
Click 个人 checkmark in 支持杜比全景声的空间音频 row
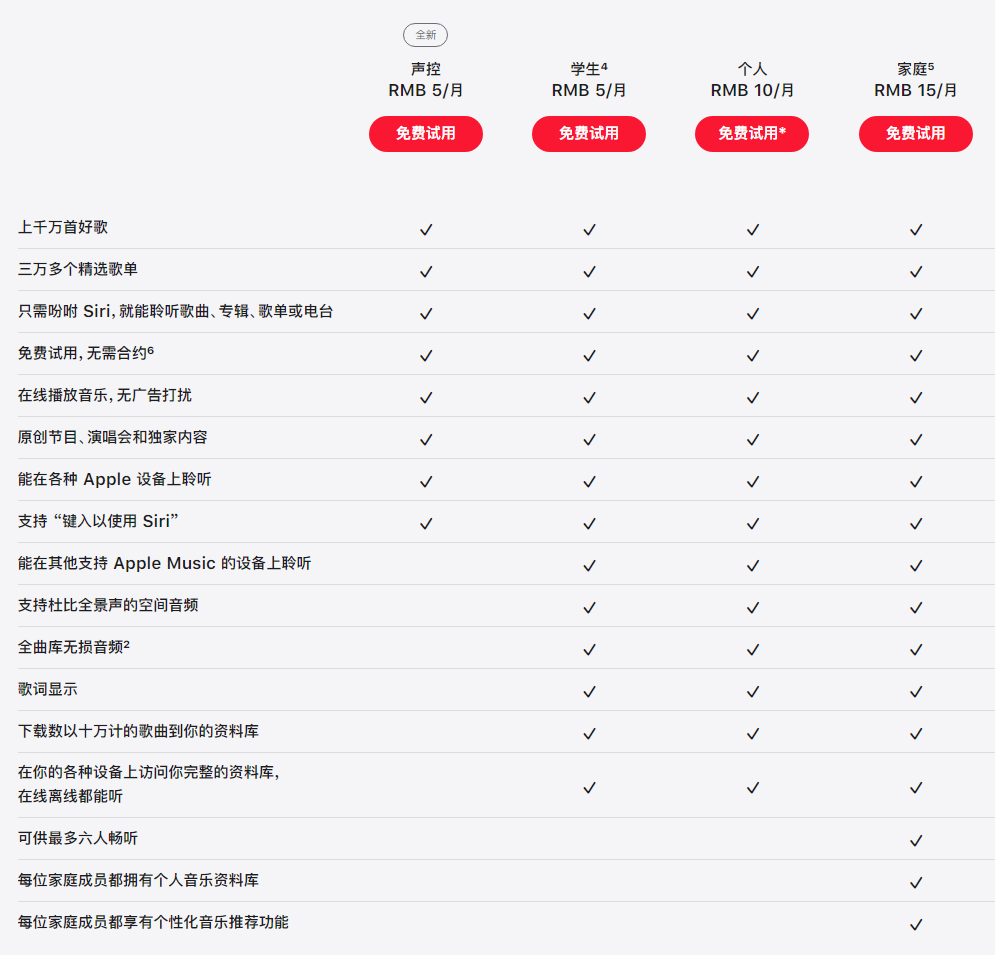tap(753, 608)
